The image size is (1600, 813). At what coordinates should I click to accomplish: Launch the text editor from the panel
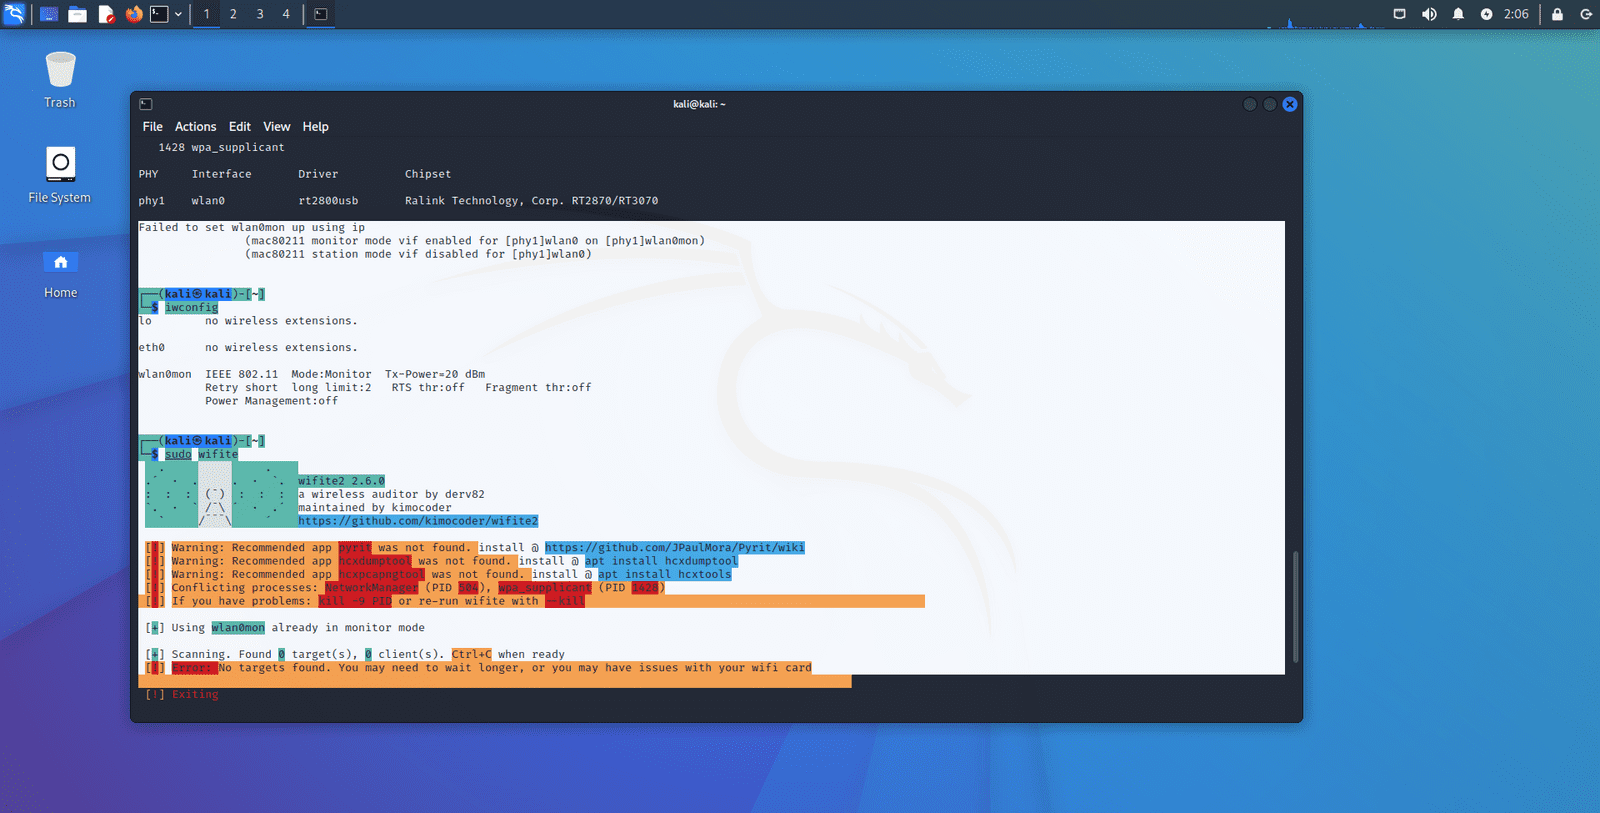106,14
